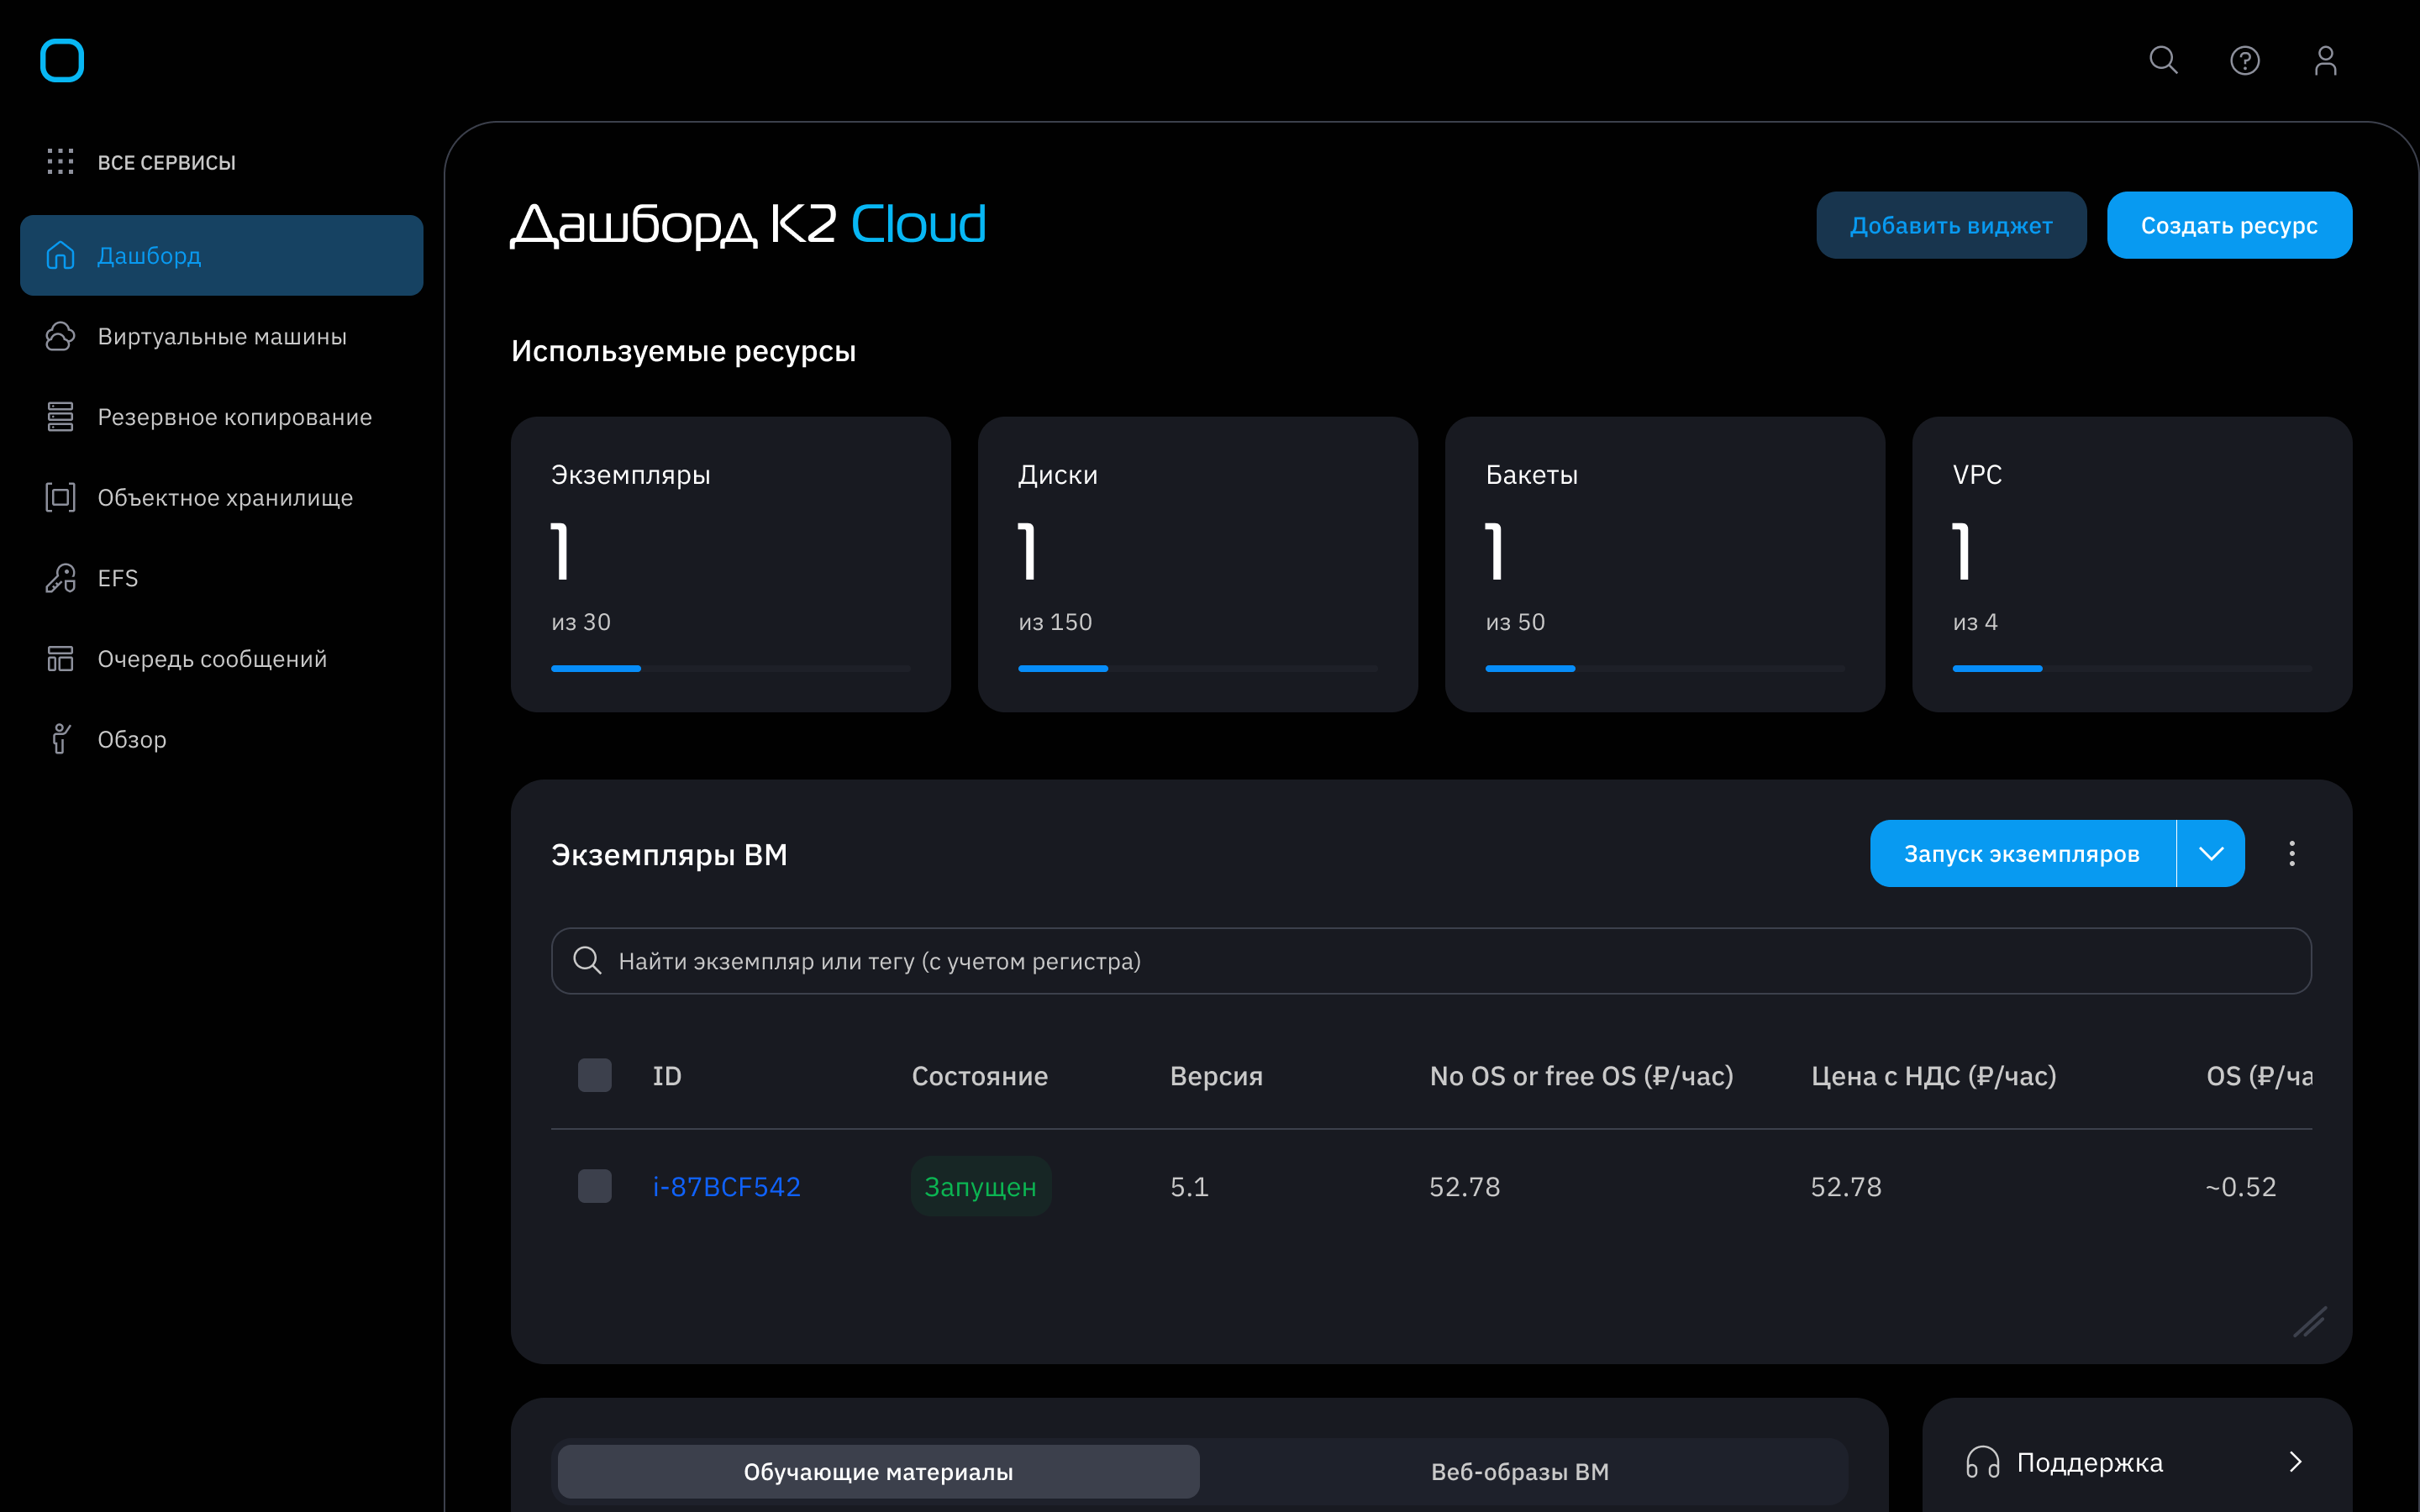Open the user profile icon

[2326, 61]
